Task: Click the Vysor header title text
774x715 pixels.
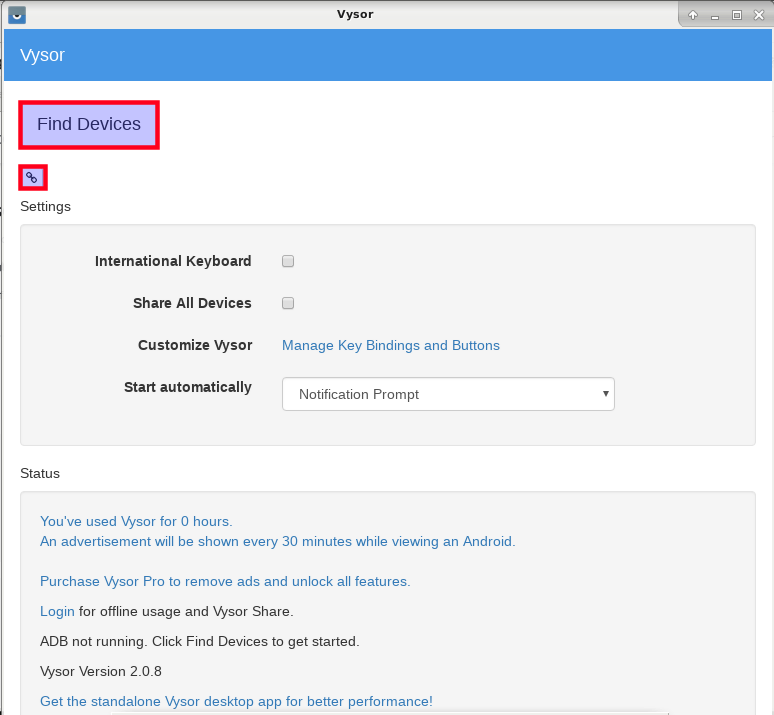Action: (42, 55)
